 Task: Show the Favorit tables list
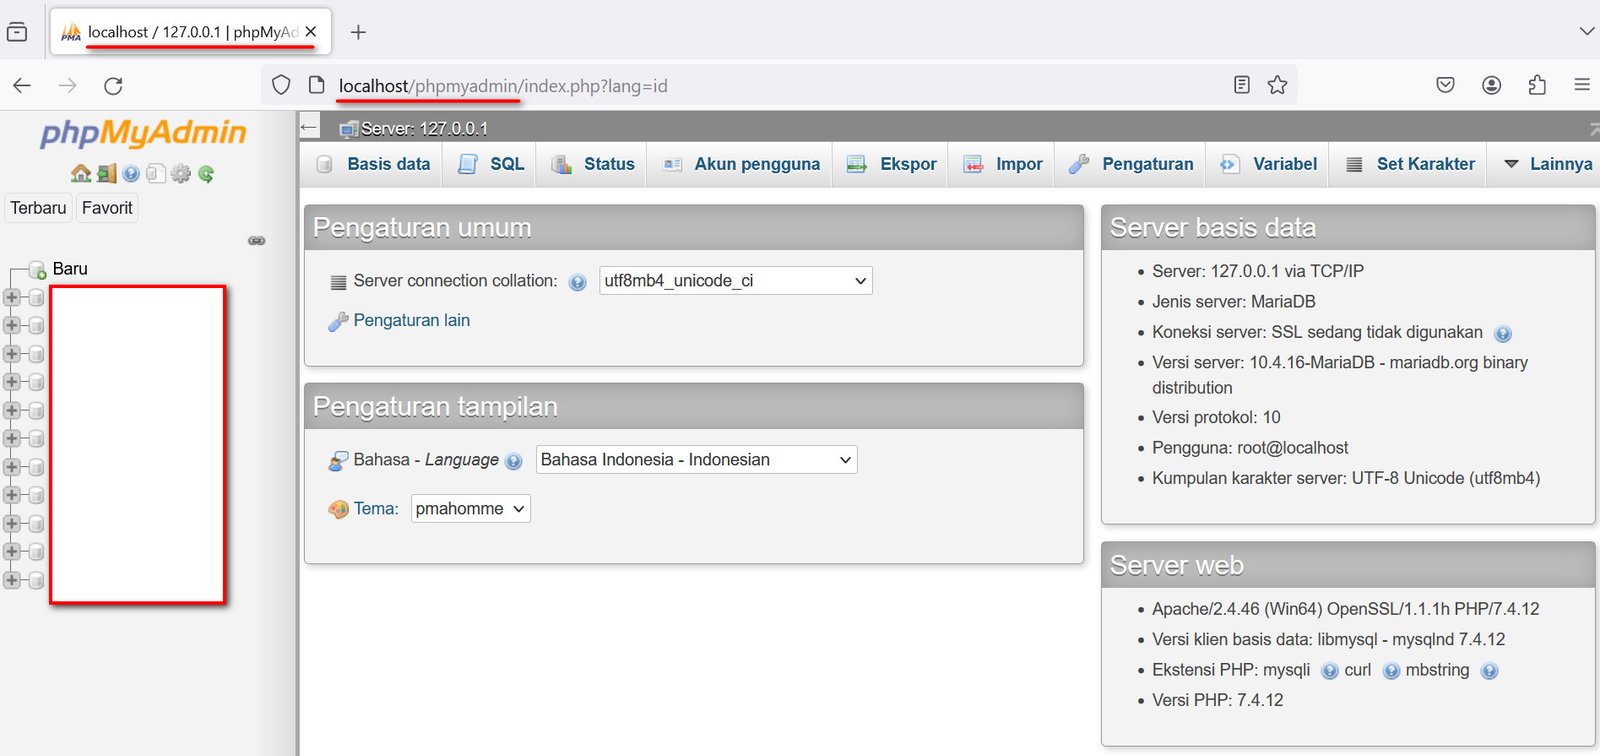click(x=107, y=208)
